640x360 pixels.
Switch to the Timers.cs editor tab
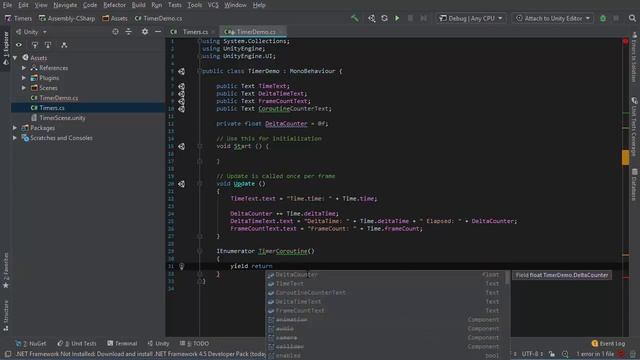(x=192, y=31)
